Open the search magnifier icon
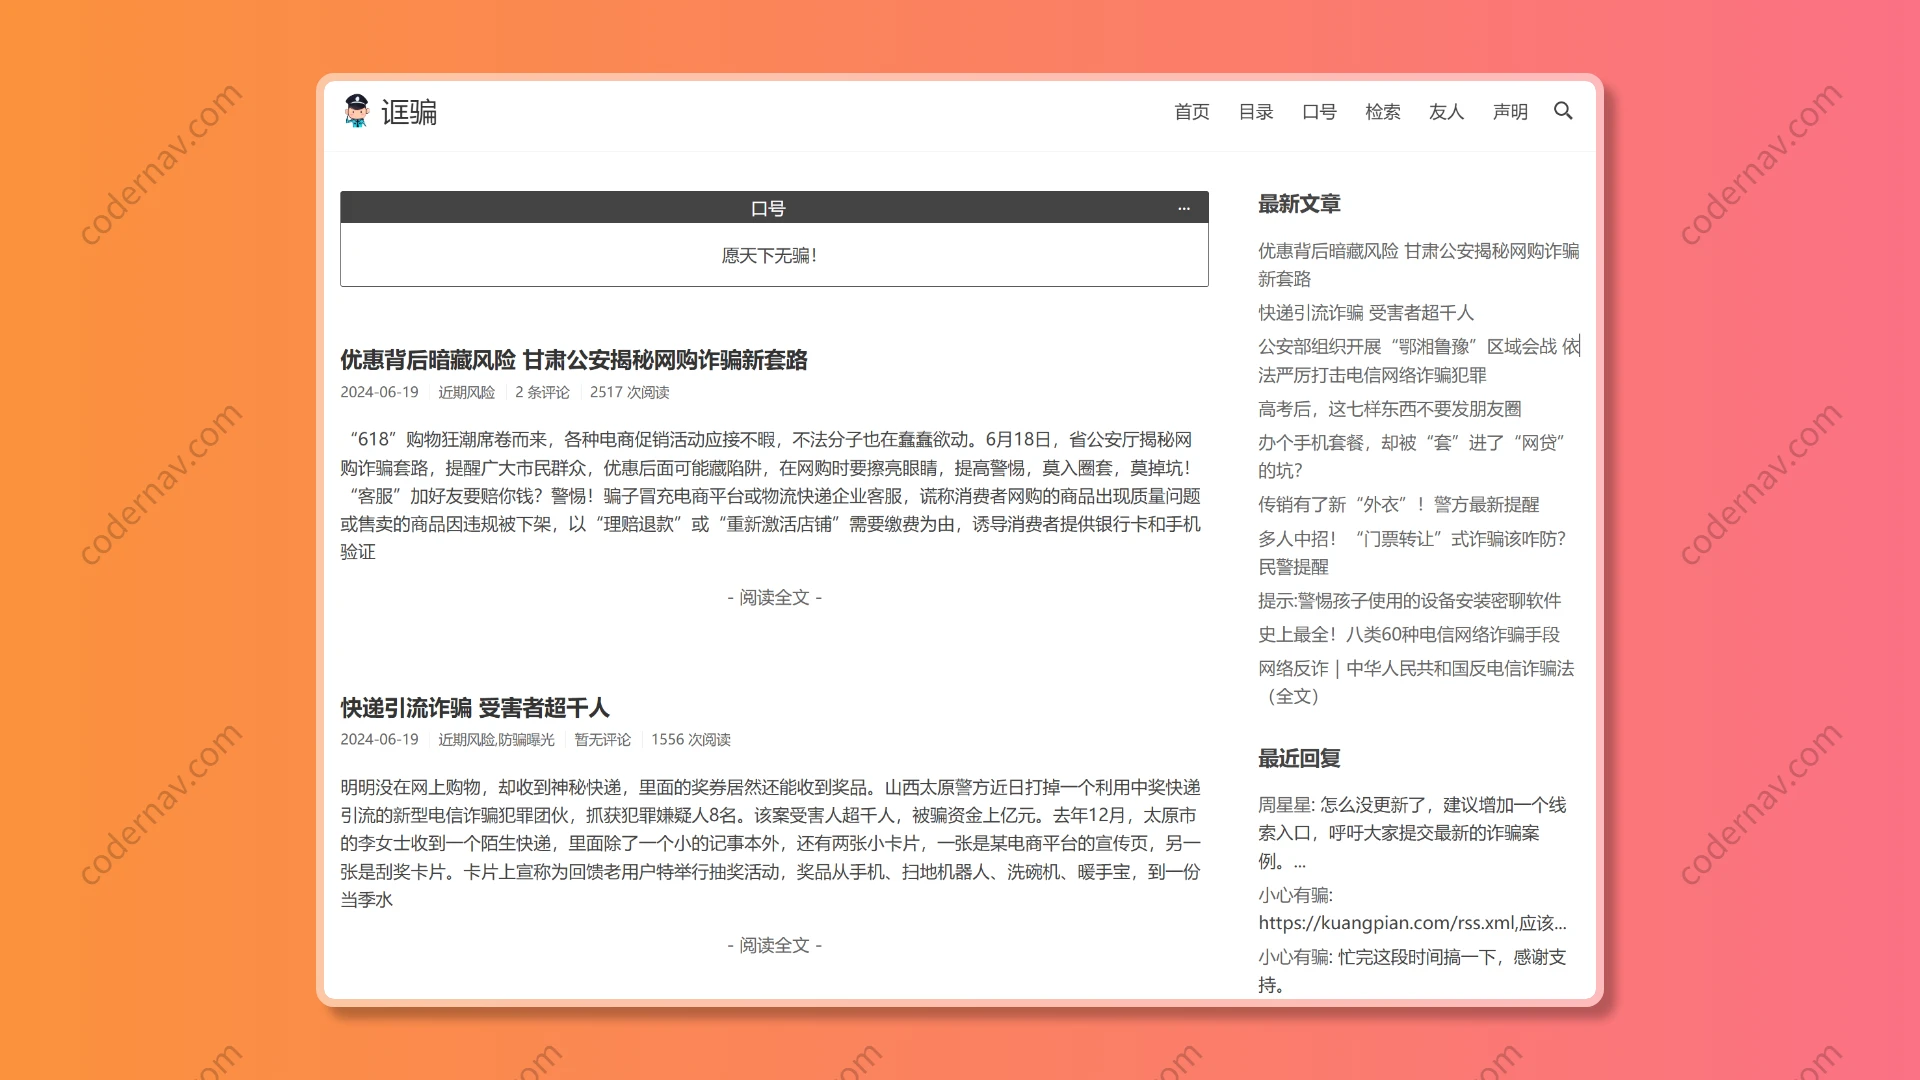 pos(1563,111)
